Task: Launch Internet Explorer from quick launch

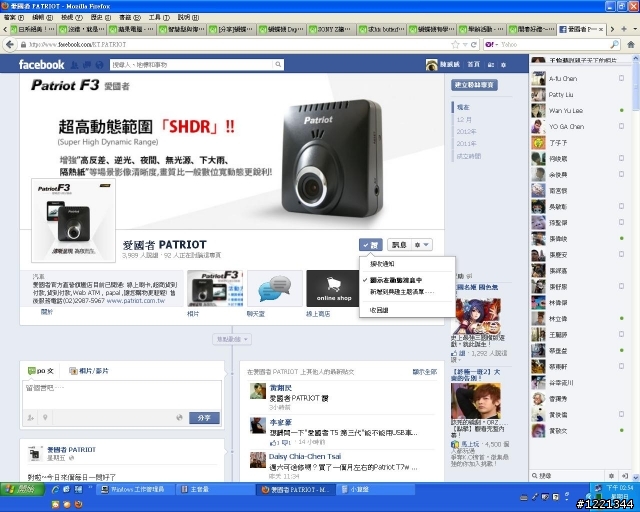Action: [55, 489]
